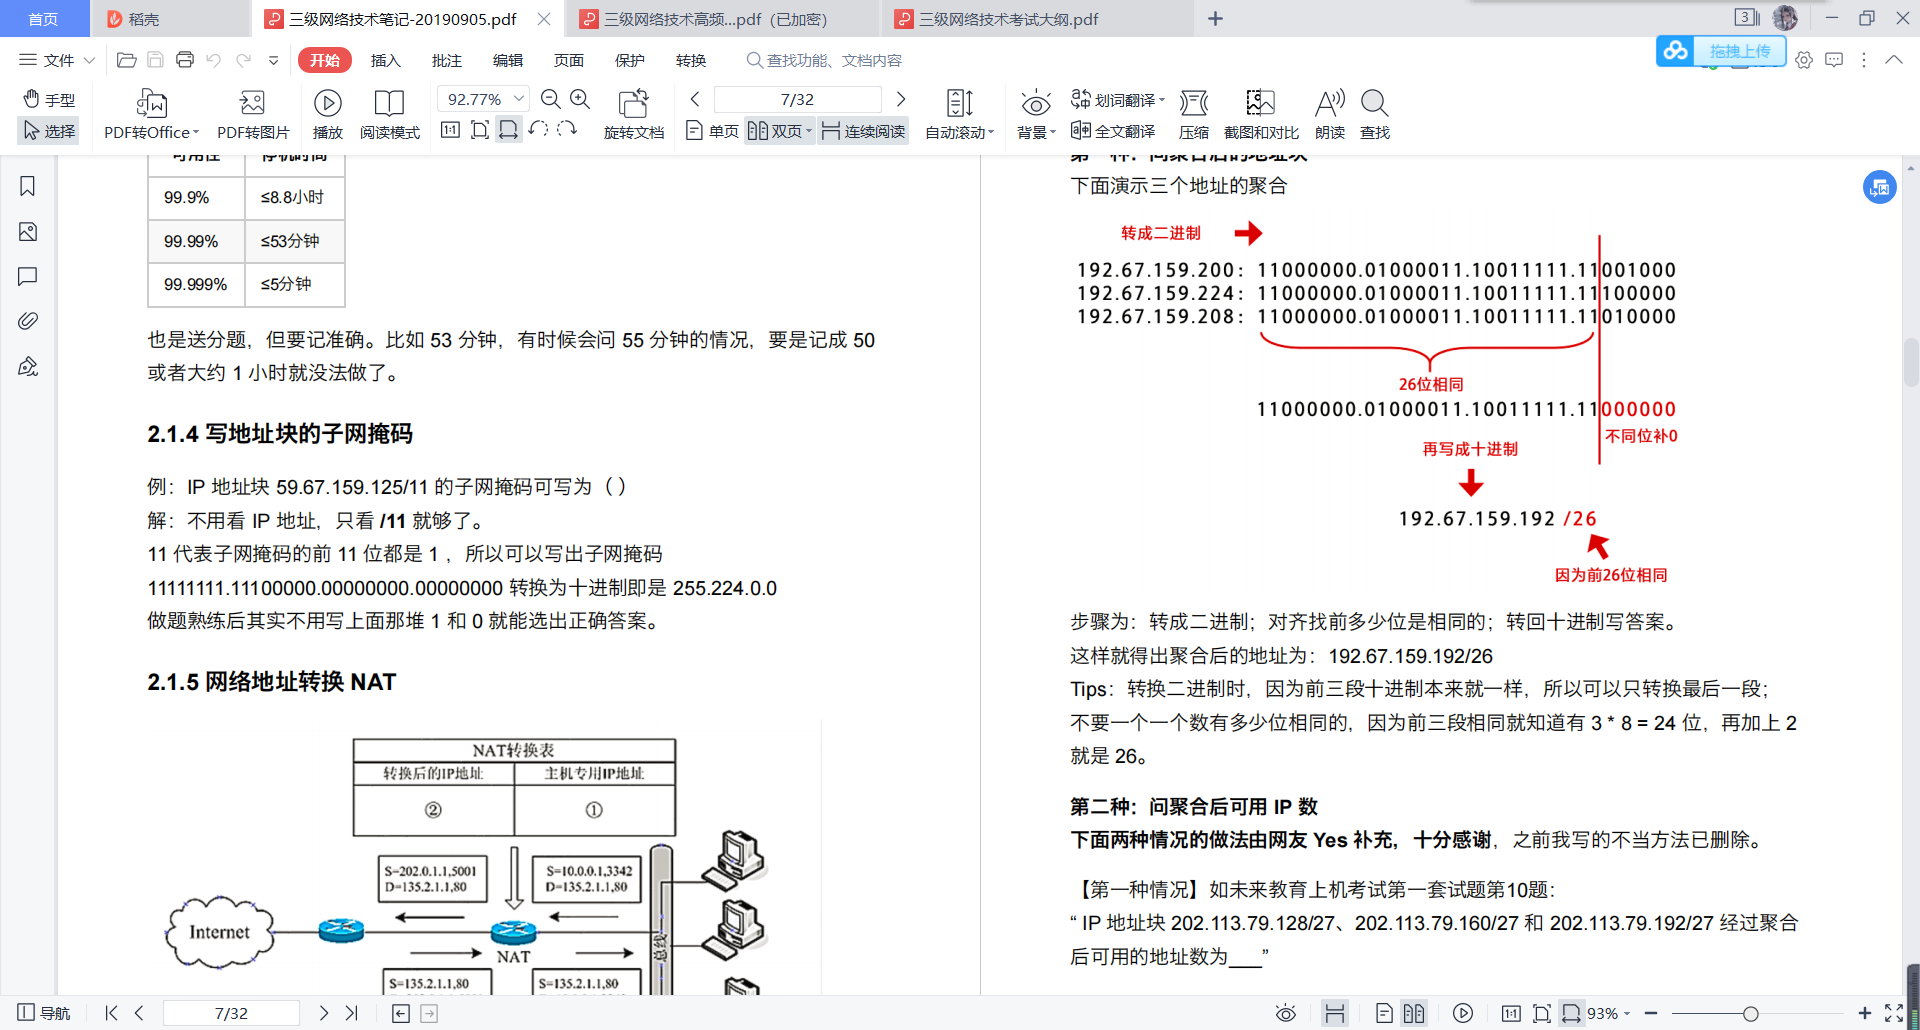
Task: Fit width in toolbar view options
Action: [x=509, y=130]
